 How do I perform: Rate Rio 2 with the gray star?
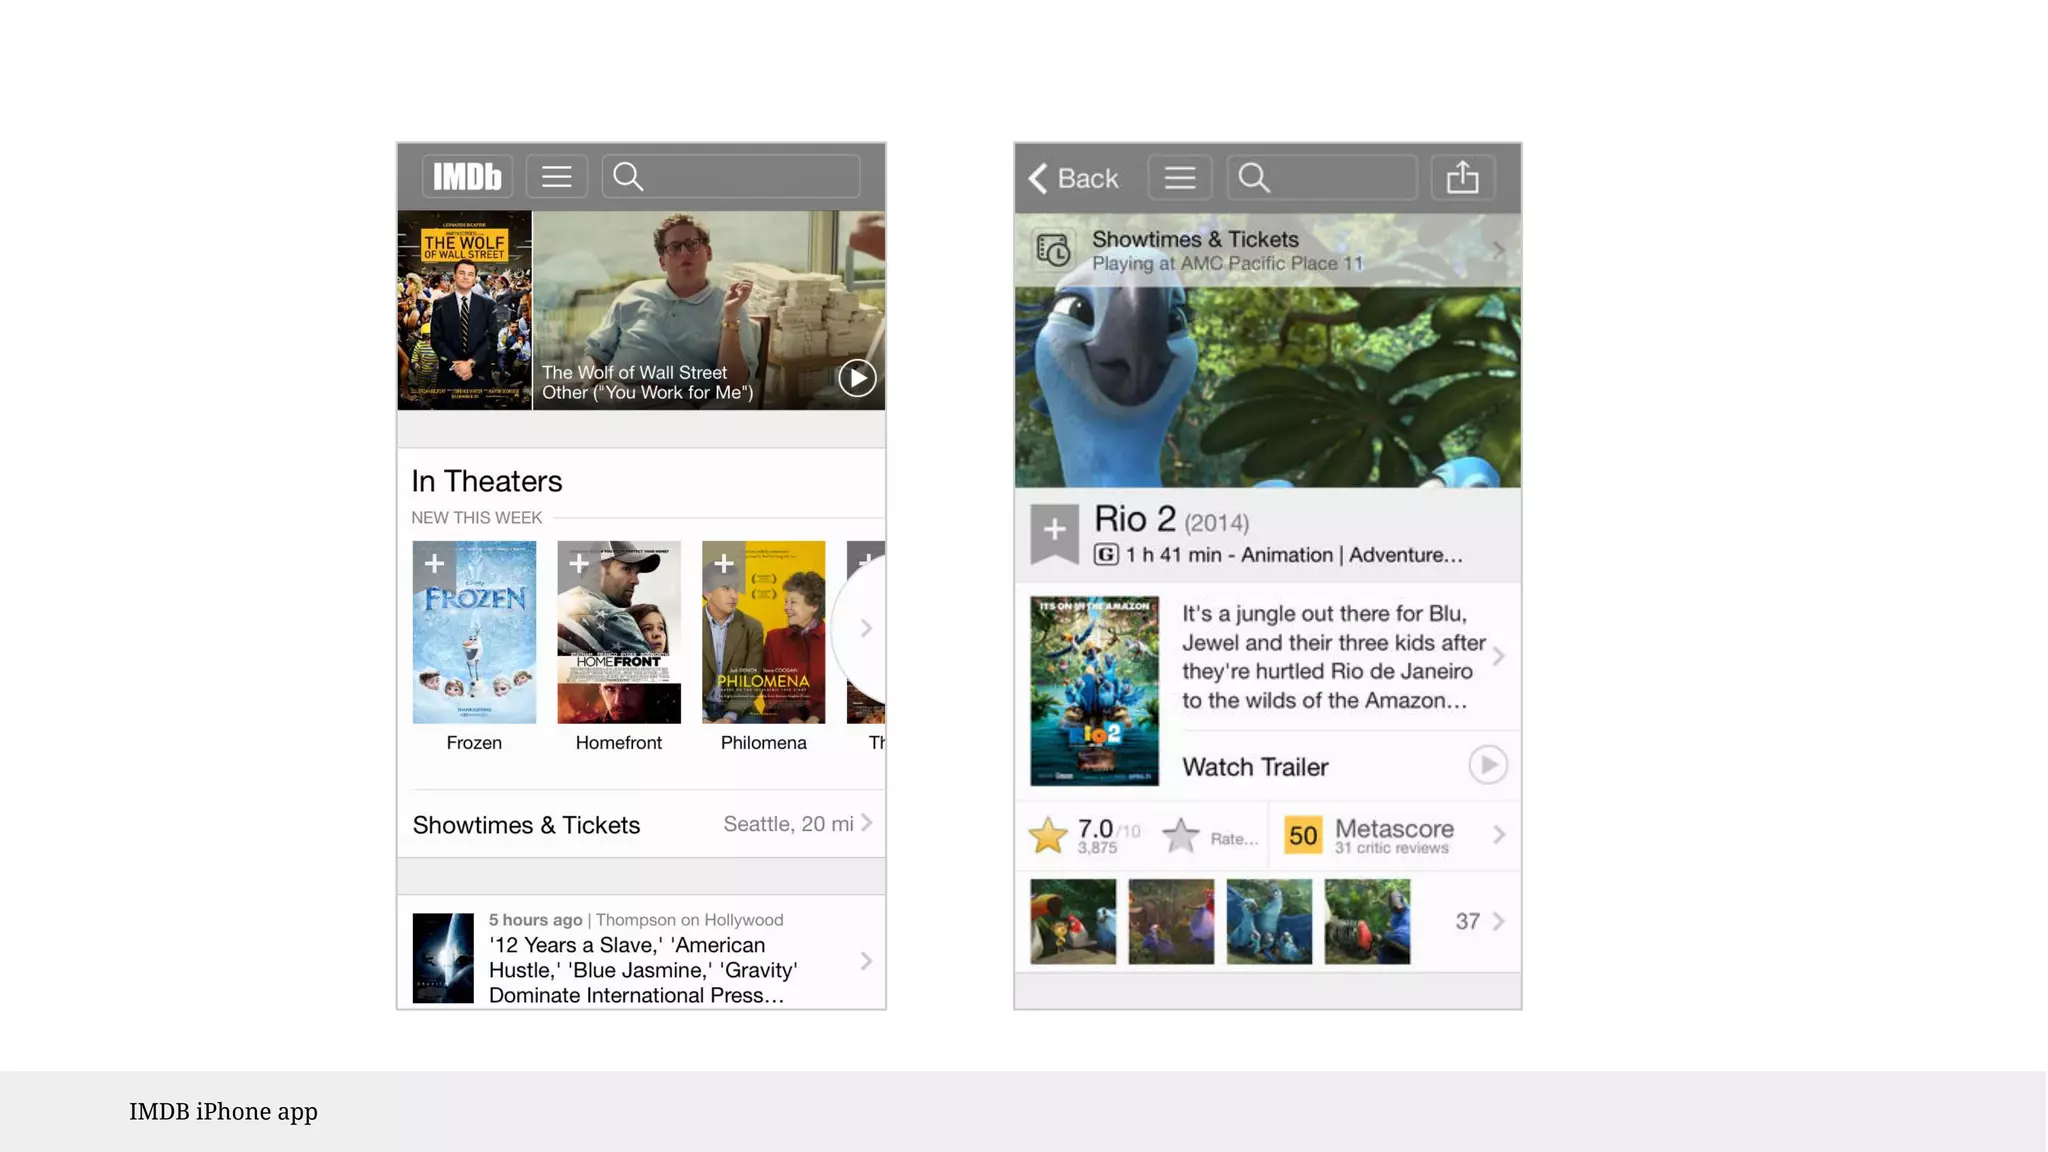tap(1181, 836)
